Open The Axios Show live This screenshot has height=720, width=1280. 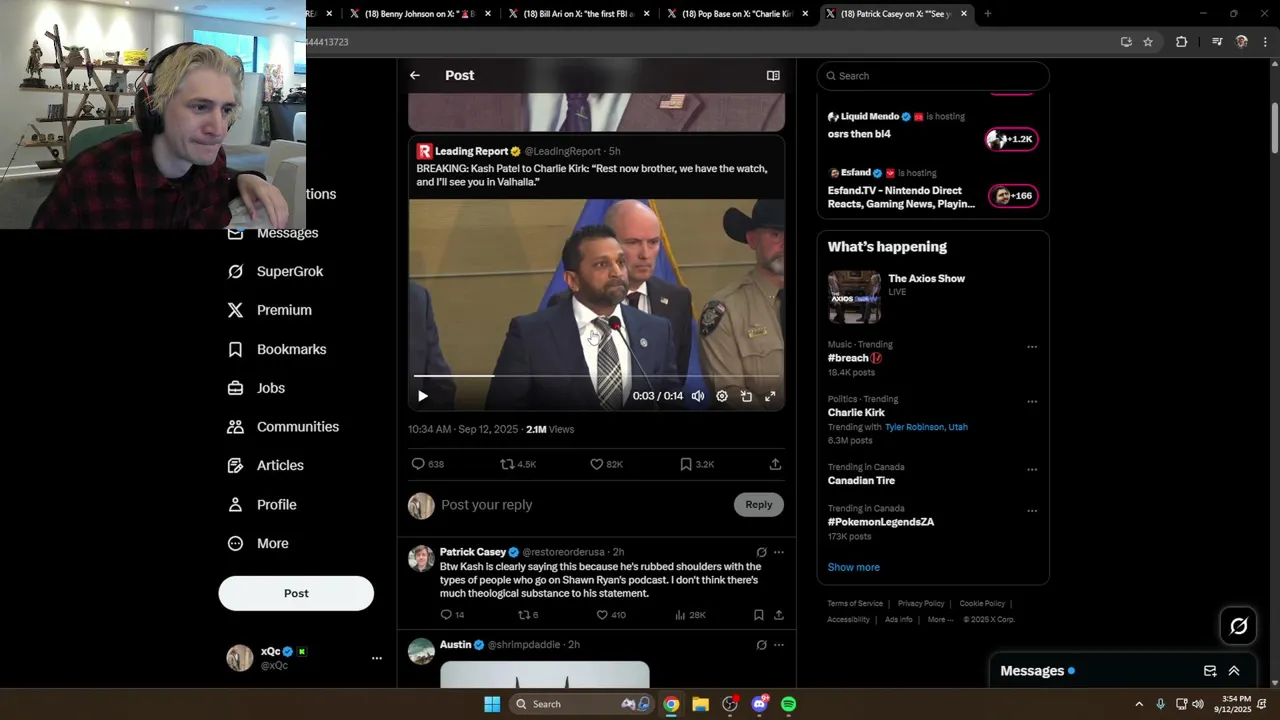click(x=933, y=297)
